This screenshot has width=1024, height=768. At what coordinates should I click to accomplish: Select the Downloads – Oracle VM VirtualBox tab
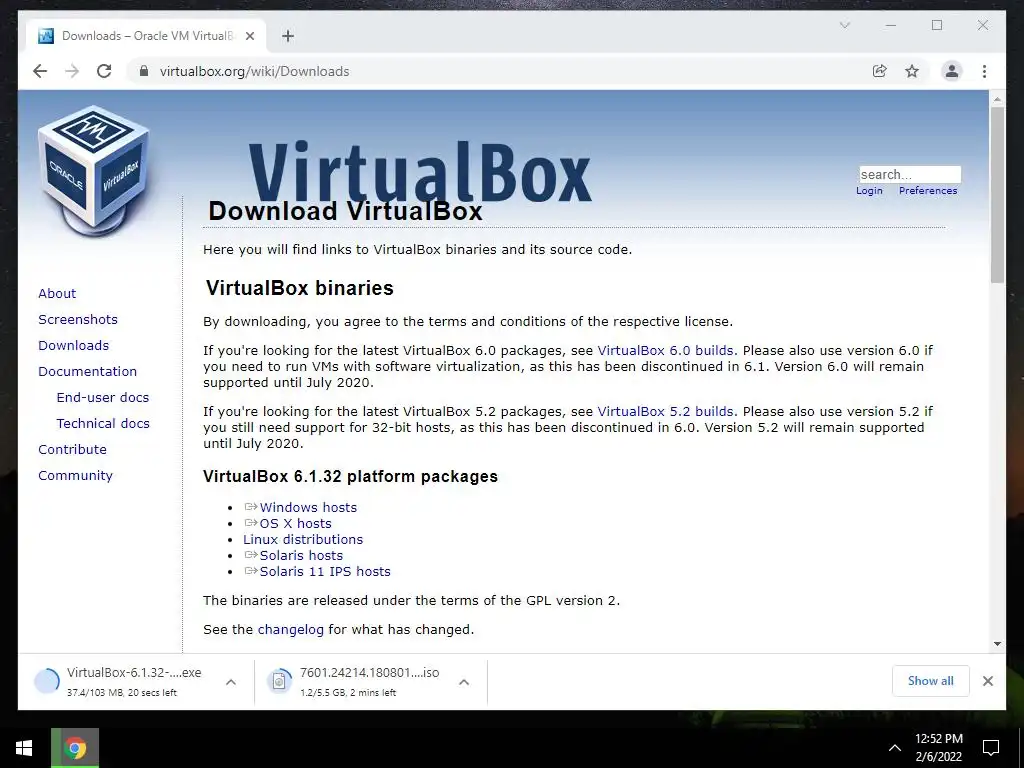pos(146,36)
